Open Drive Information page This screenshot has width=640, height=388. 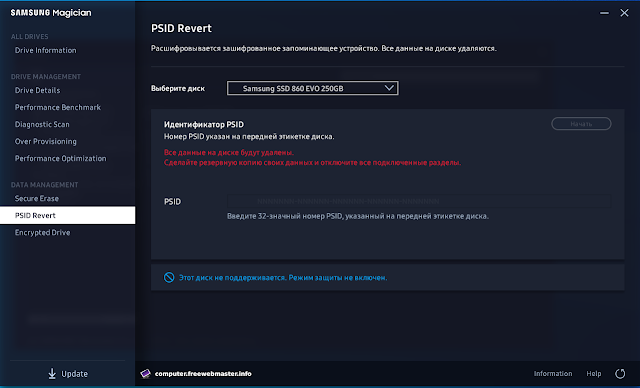point(45,50)
